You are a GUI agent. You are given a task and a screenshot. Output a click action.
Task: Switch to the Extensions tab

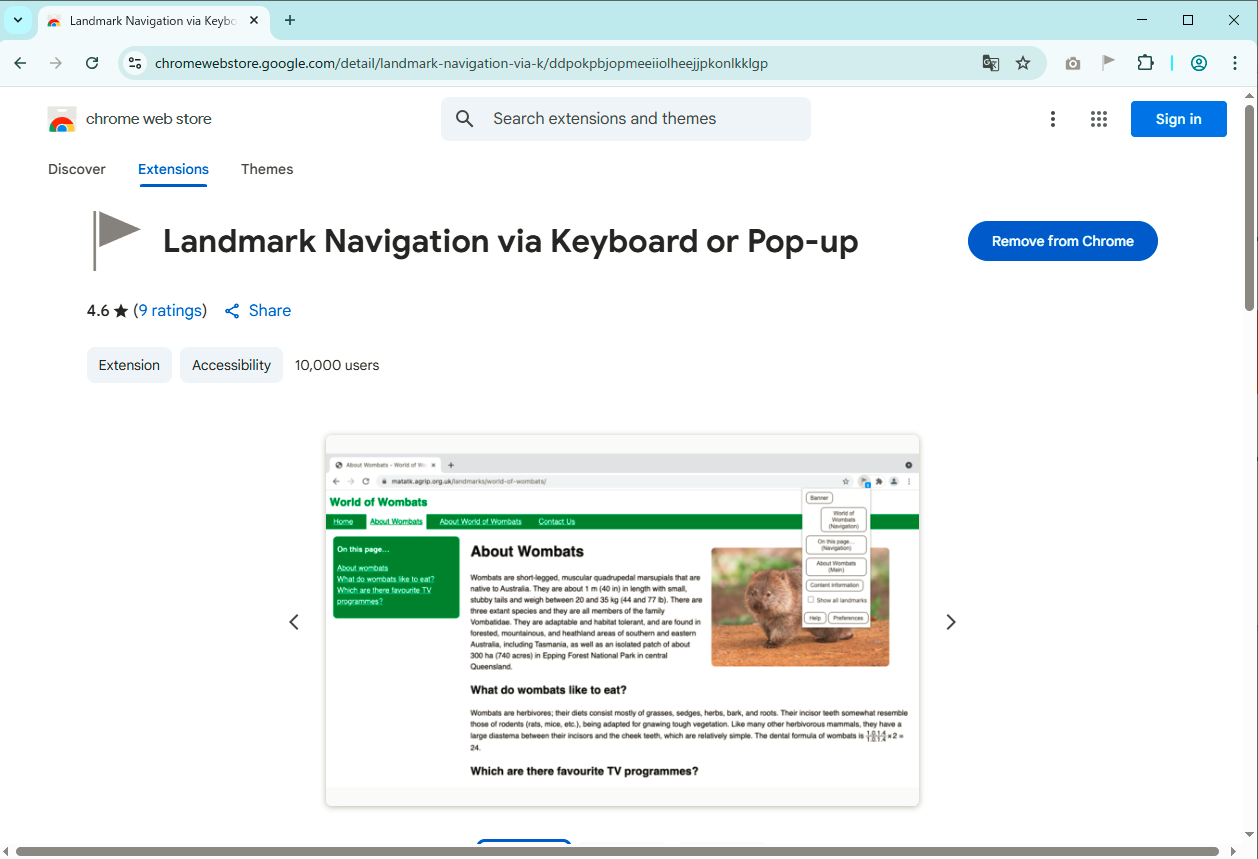[x=173, y=169]
